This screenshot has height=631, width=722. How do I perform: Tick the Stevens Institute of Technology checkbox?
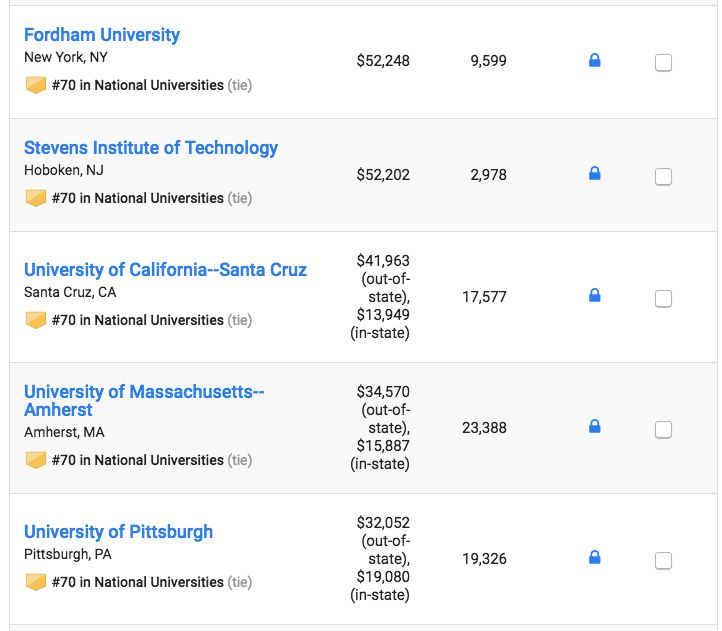[x=663, y=177]
